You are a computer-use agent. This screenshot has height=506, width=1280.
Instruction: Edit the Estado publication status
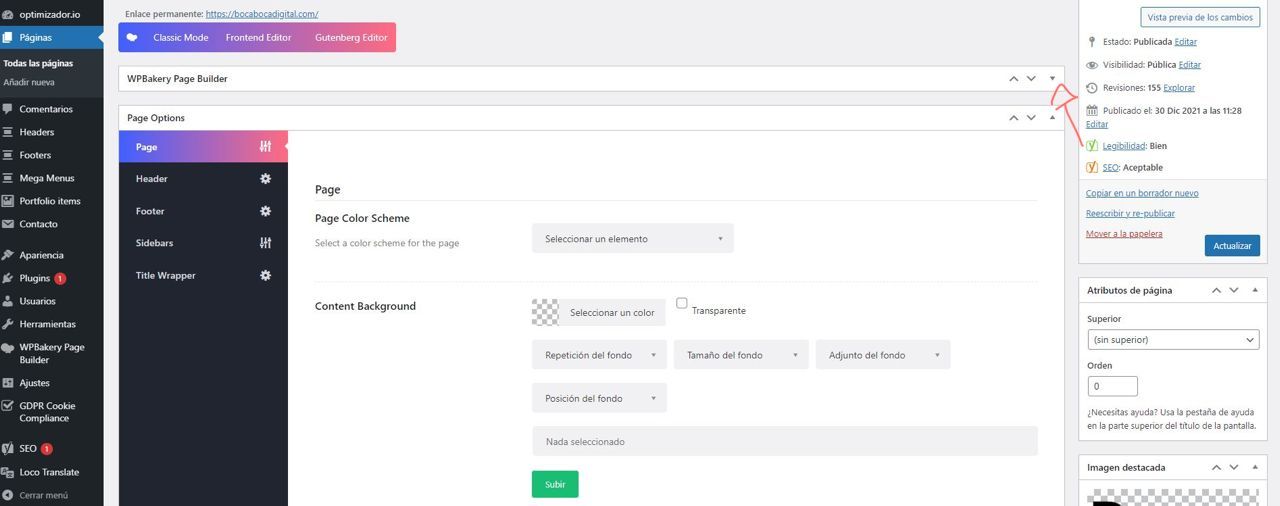point(1185,42)
